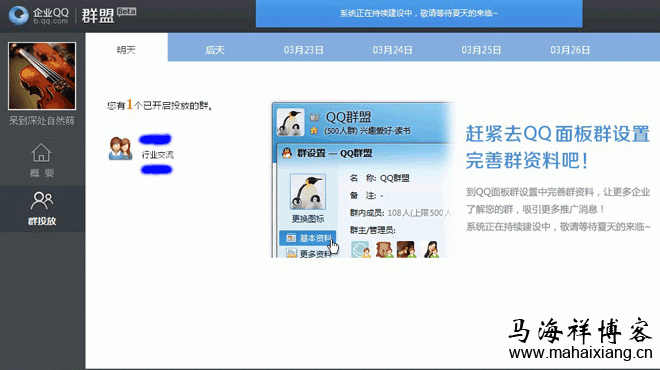The height and width of the screenshot is (370, 660).
Task: Click the heading 赶紧去QQ面板群设置
Action: click(558, 134)
